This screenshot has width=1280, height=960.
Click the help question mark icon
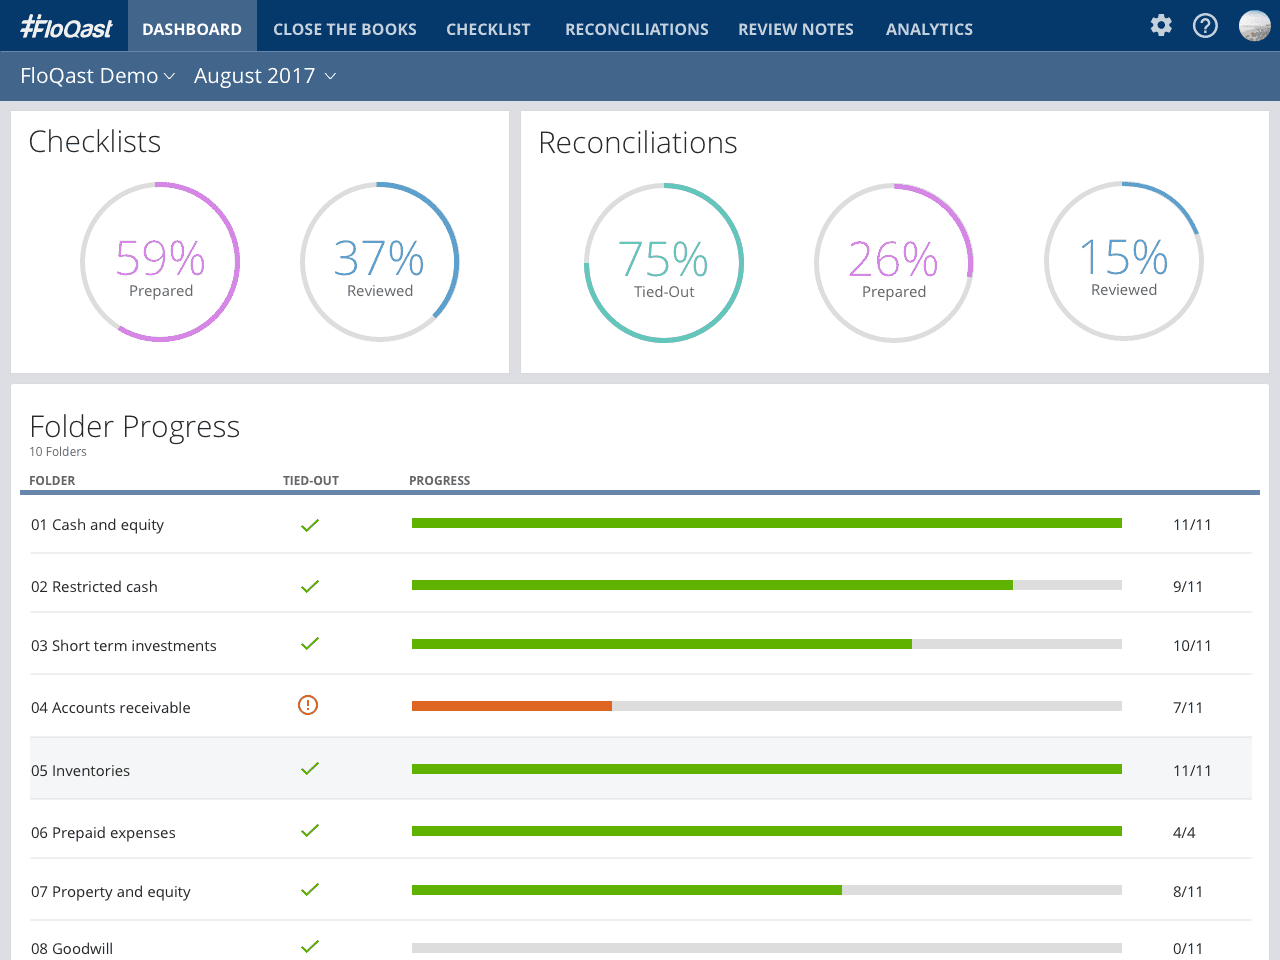coord(1205,26)
